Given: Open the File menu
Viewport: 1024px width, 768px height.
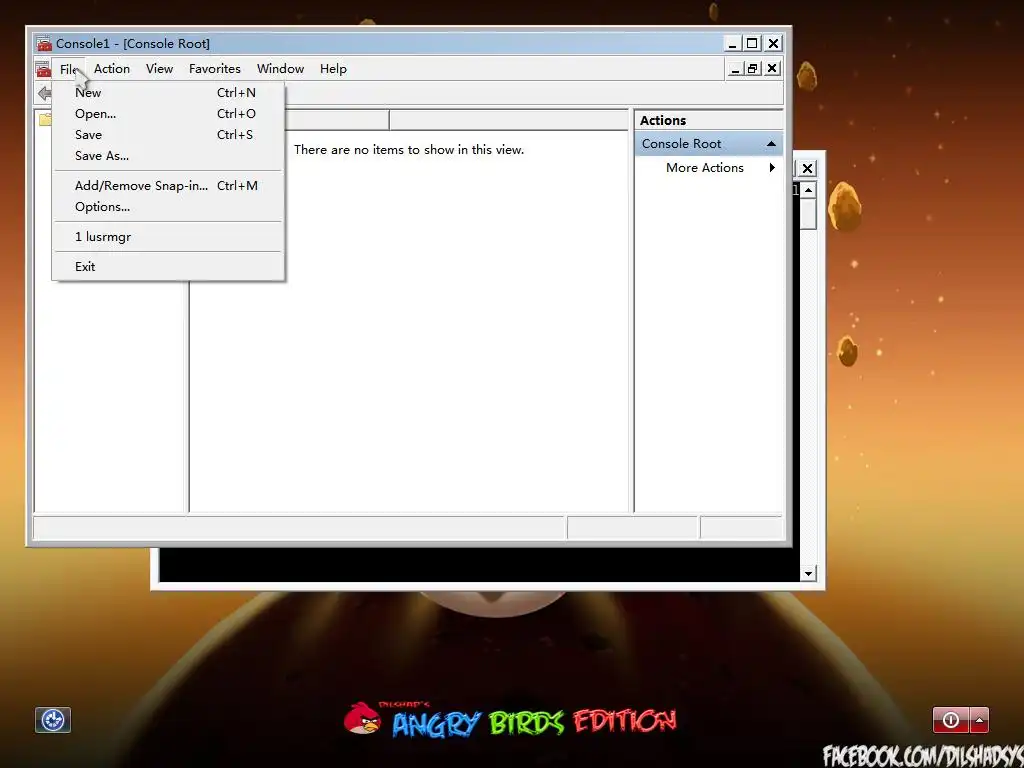Looking at the screenshot, I should (69, 69).
